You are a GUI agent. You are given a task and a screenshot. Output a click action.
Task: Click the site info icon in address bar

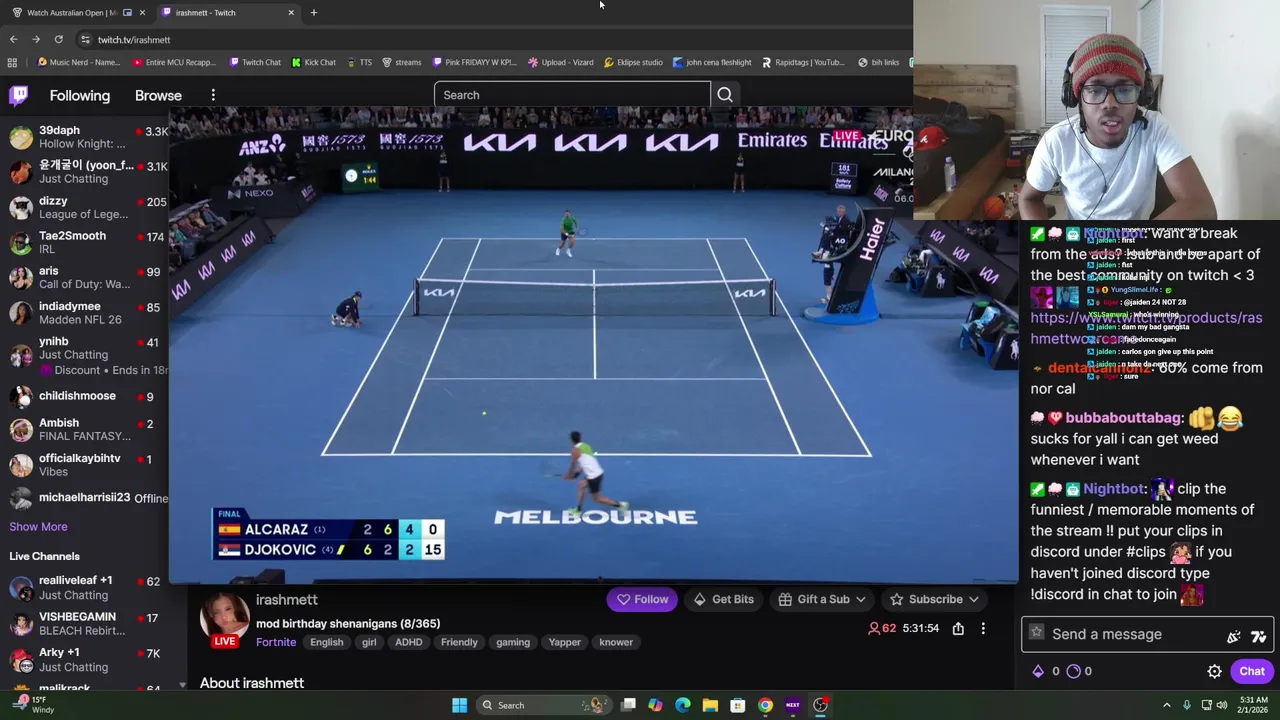click(85, 39)
